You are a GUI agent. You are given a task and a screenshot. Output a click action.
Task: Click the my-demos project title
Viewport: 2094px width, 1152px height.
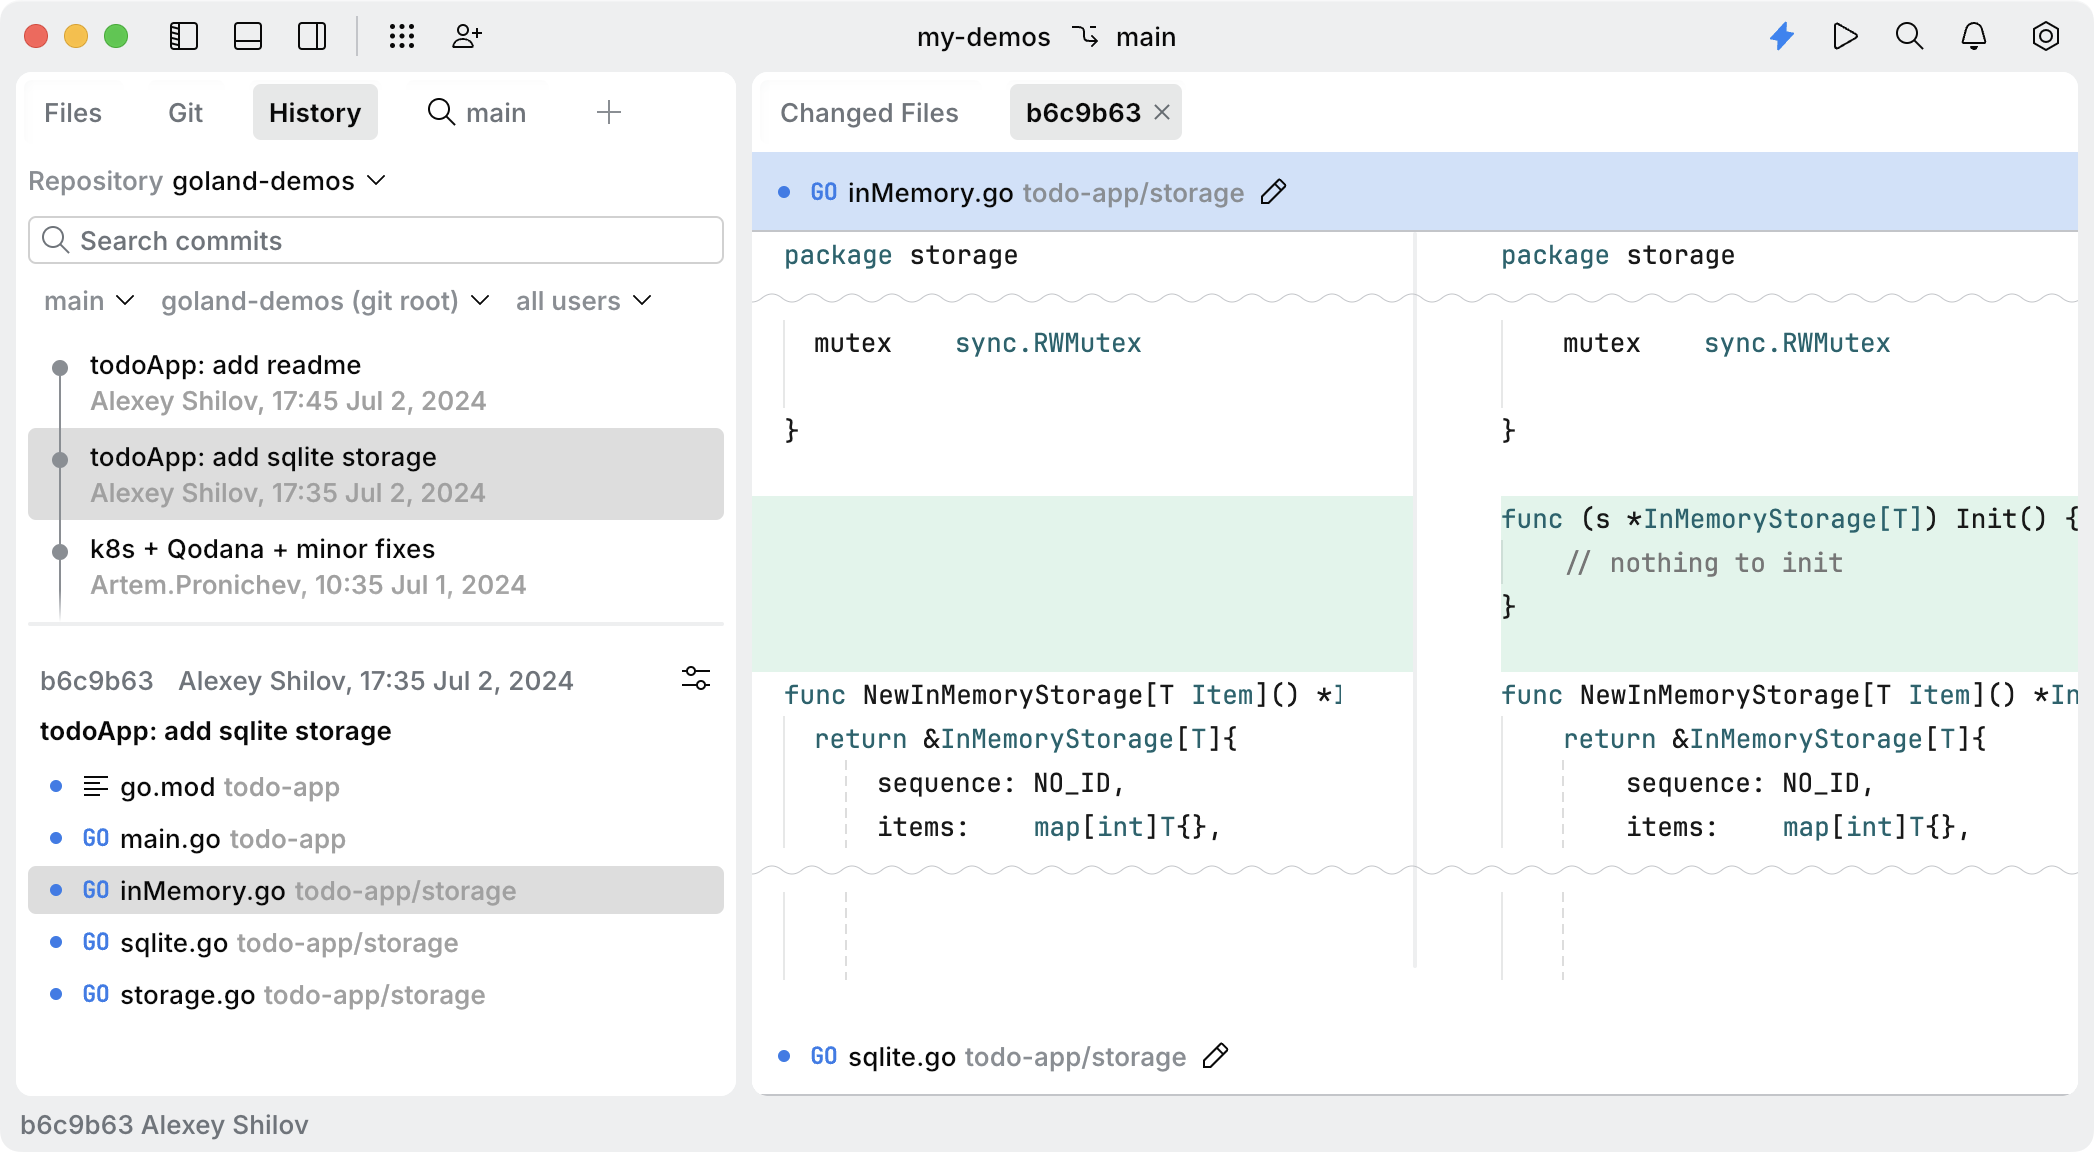[x=983, y=37]
